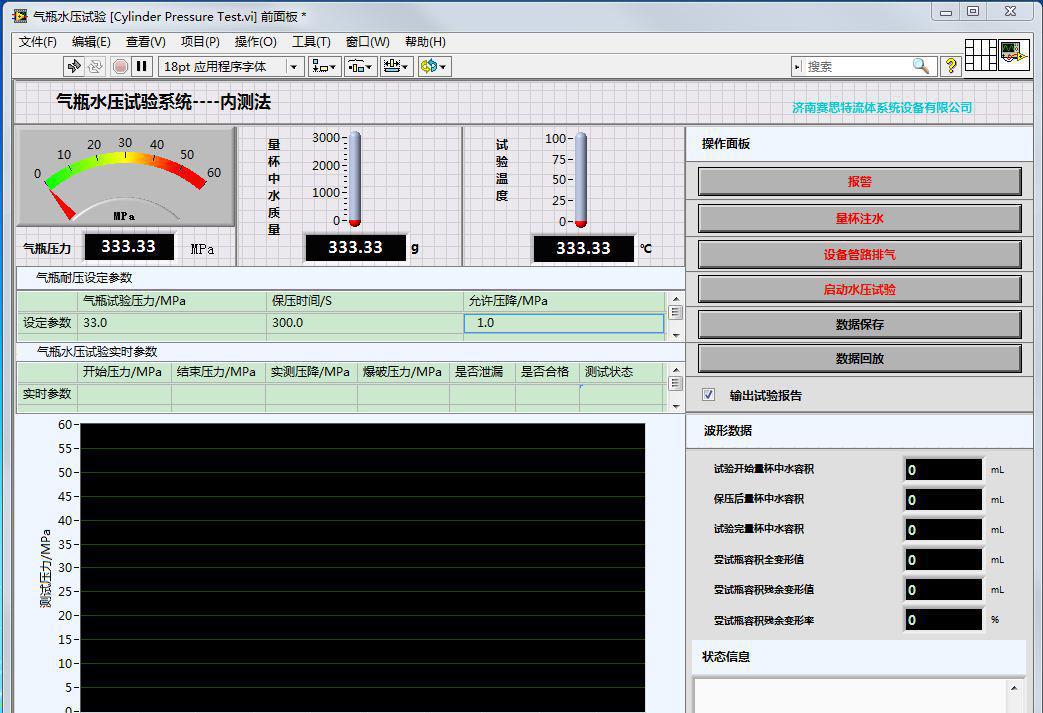1043x713 pixels.
Task: Open the 项目(P) menu
Action: point(200,42)
